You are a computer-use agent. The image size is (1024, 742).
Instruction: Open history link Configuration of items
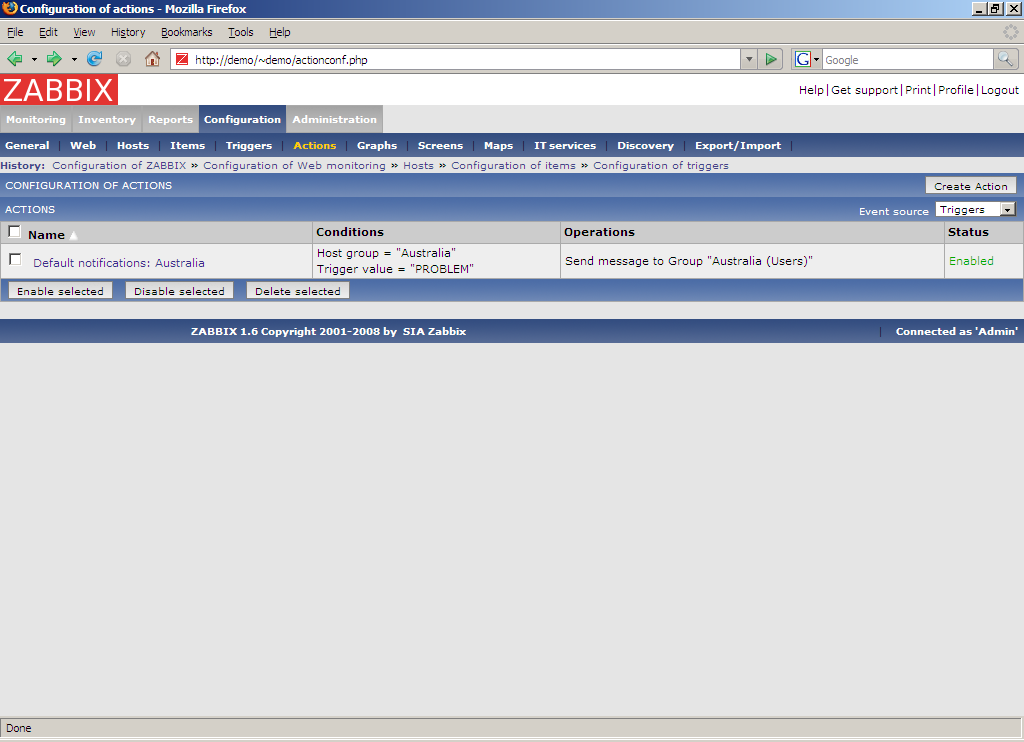513,165
